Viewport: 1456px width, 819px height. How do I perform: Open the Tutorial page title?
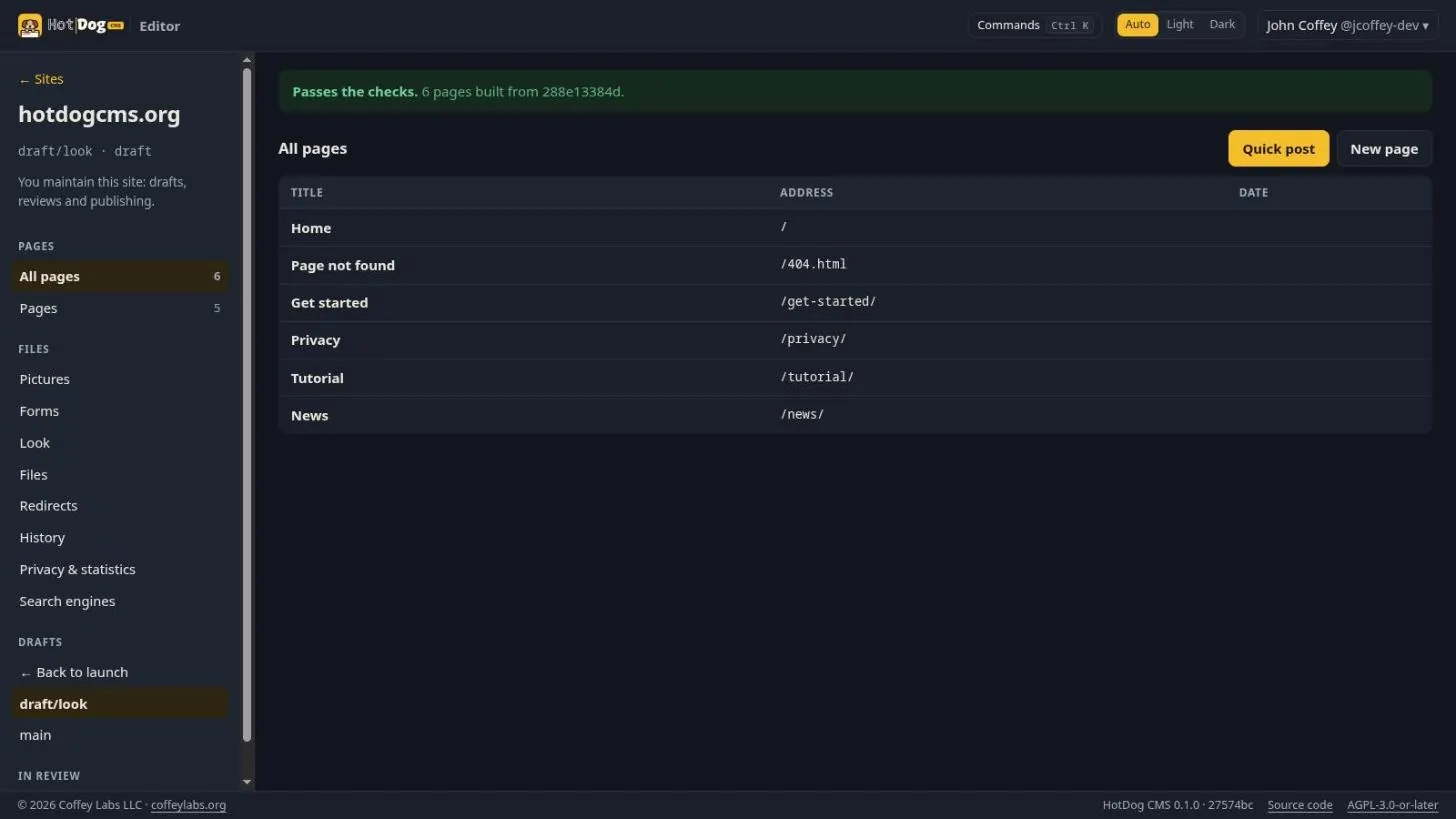pos(317,379)
